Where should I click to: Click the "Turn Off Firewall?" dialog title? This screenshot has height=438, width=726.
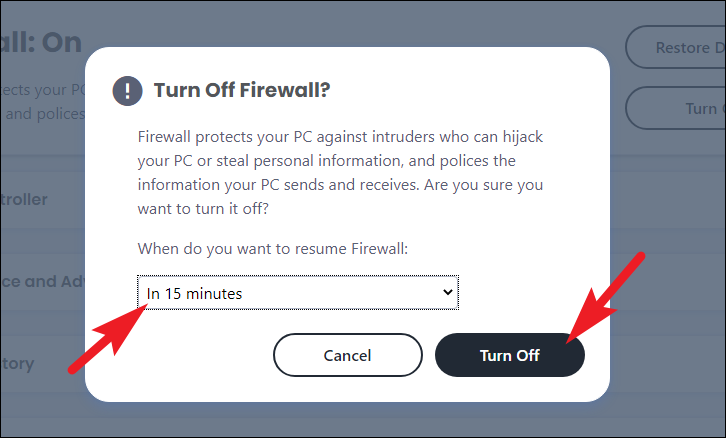(242, 91)
